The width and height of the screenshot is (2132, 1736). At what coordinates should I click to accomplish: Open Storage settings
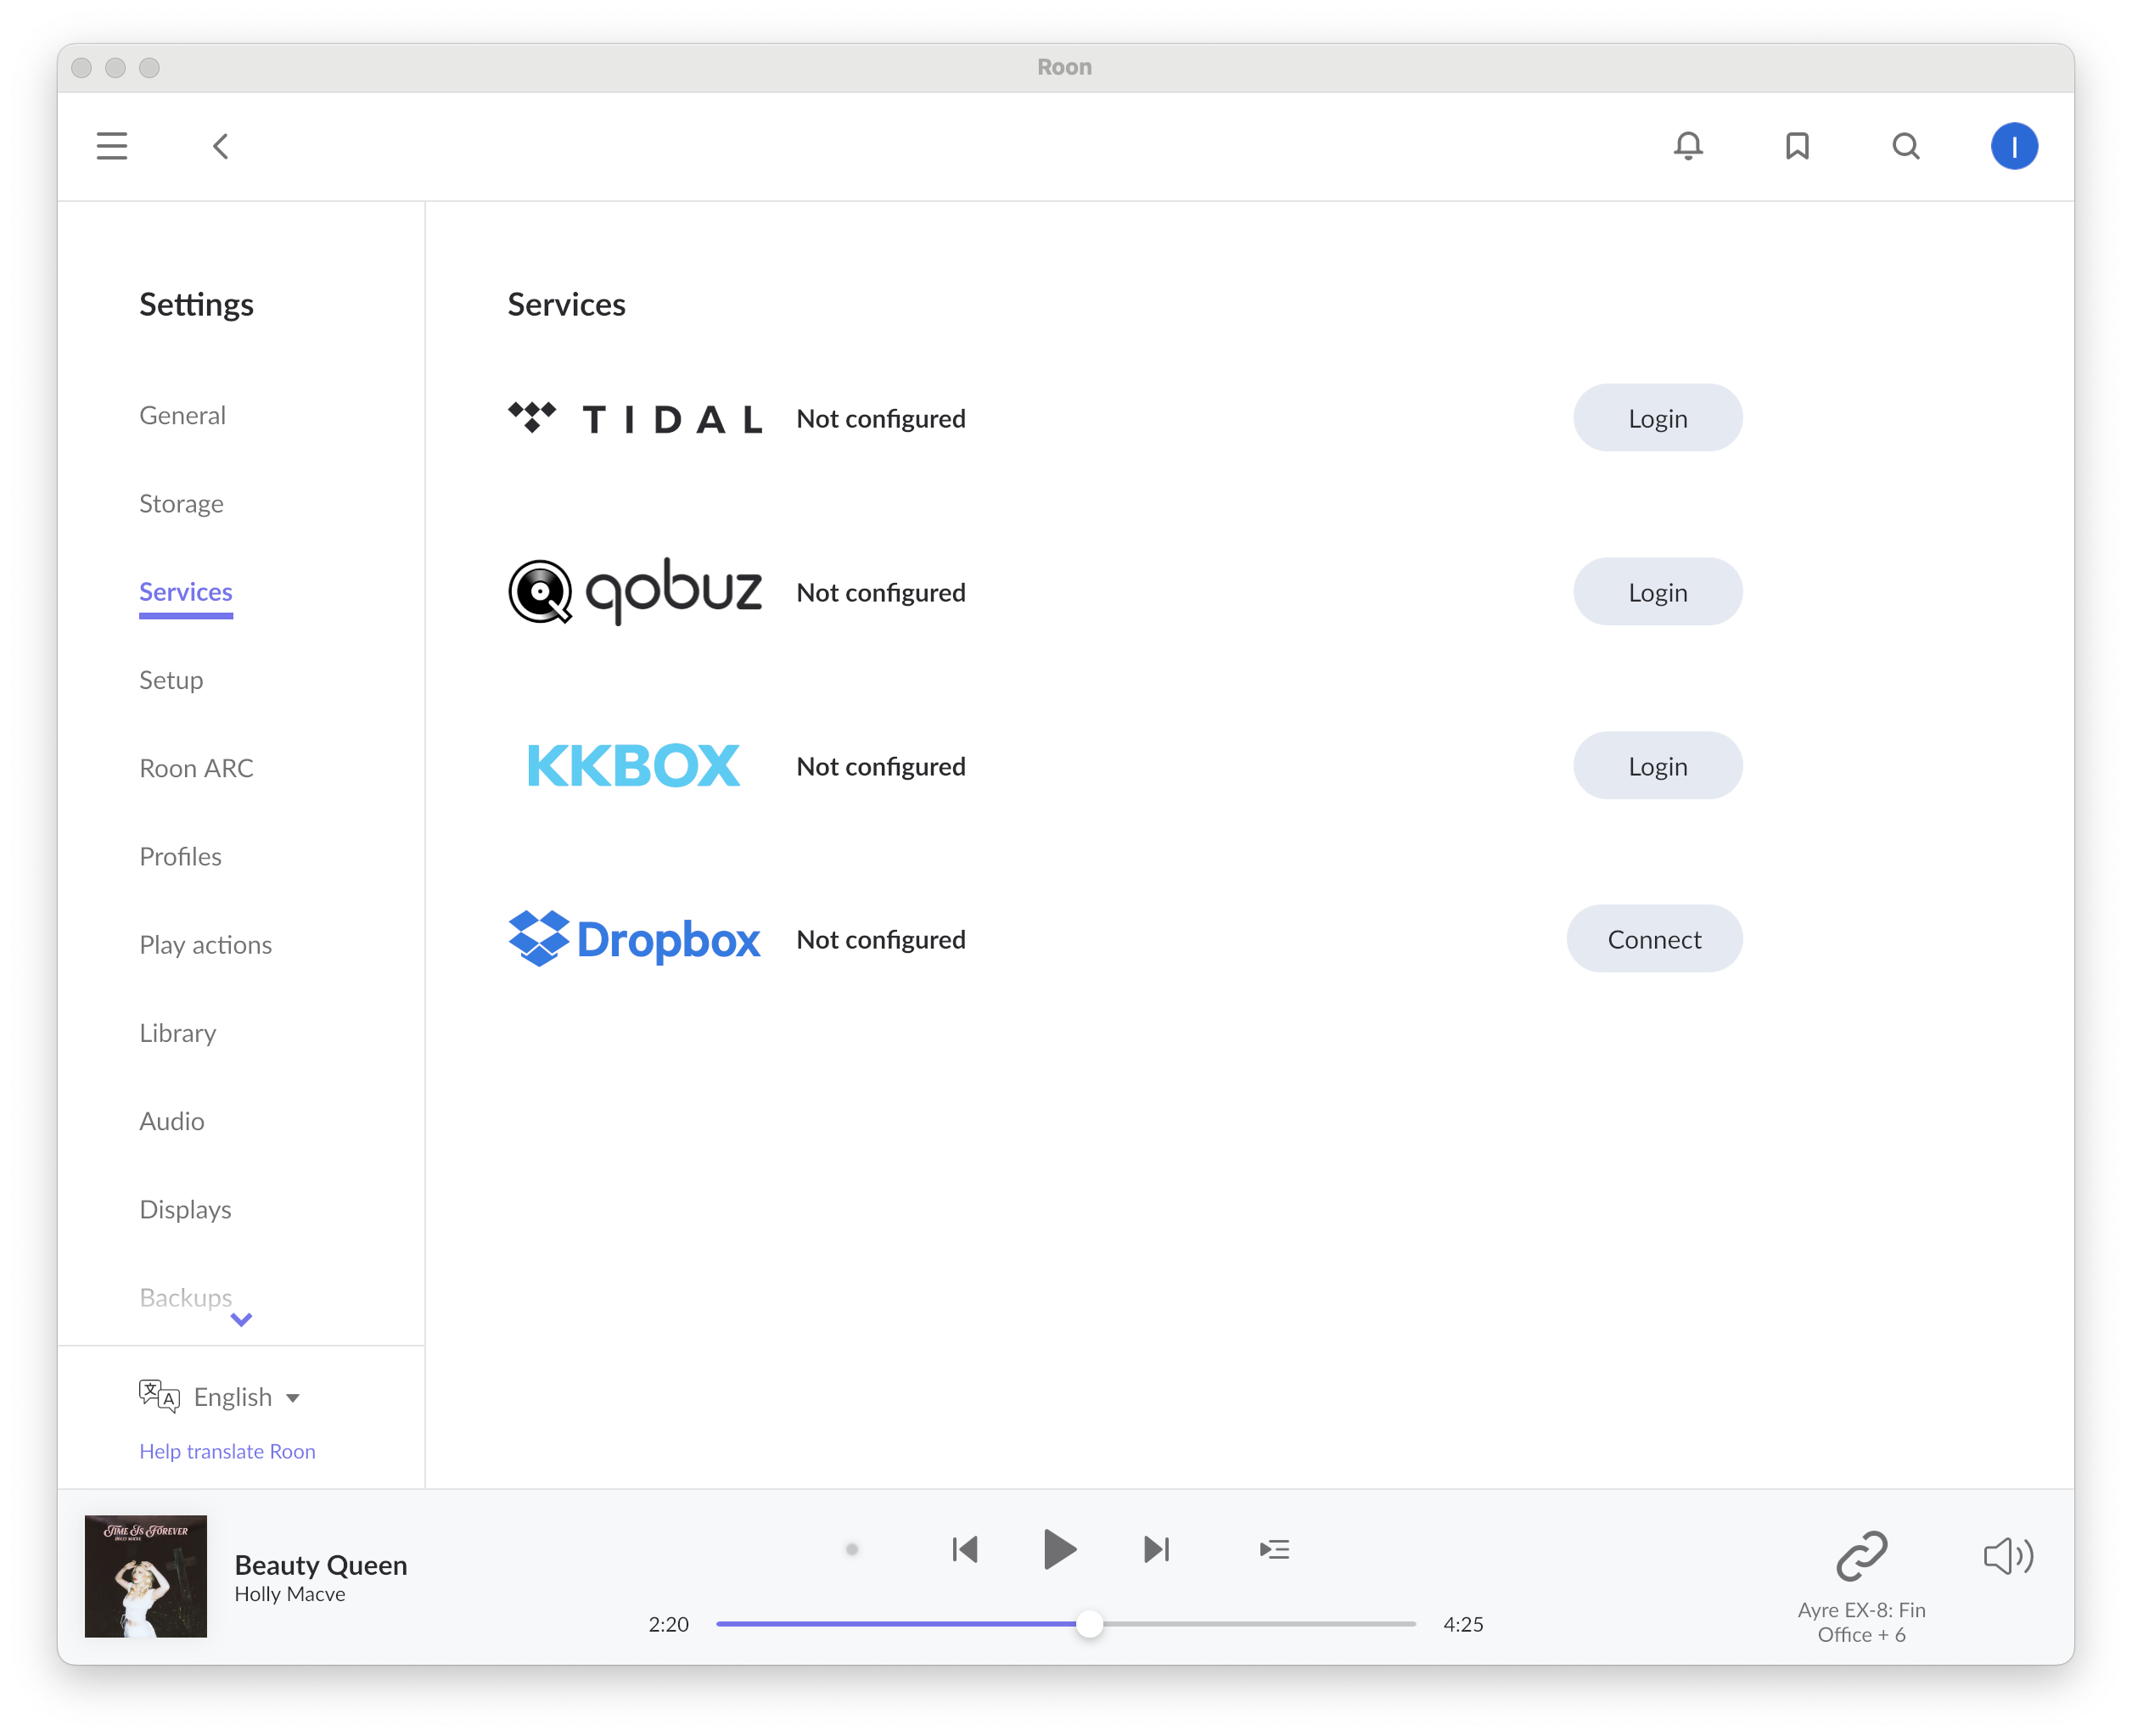coord(181,503)
